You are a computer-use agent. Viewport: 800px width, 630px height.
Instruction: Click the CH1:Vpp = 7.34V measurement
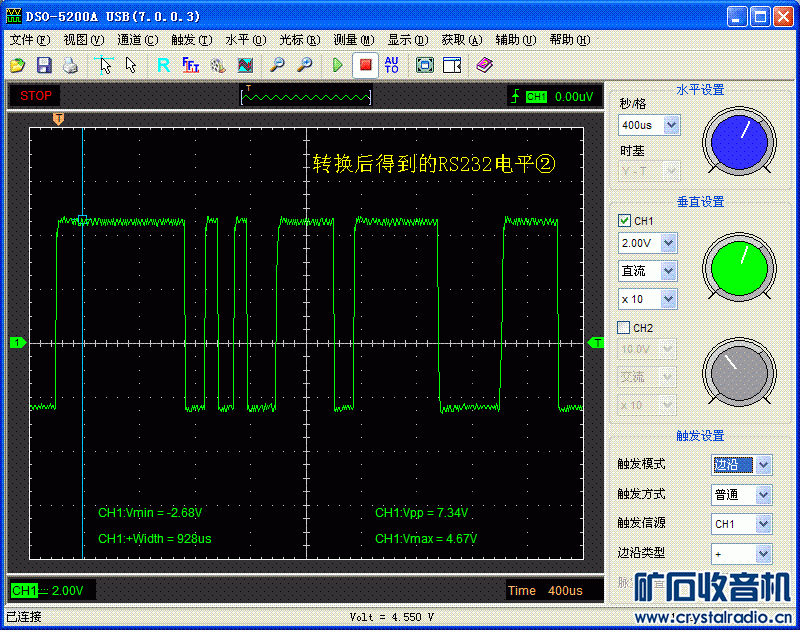(x=421, y=513)
